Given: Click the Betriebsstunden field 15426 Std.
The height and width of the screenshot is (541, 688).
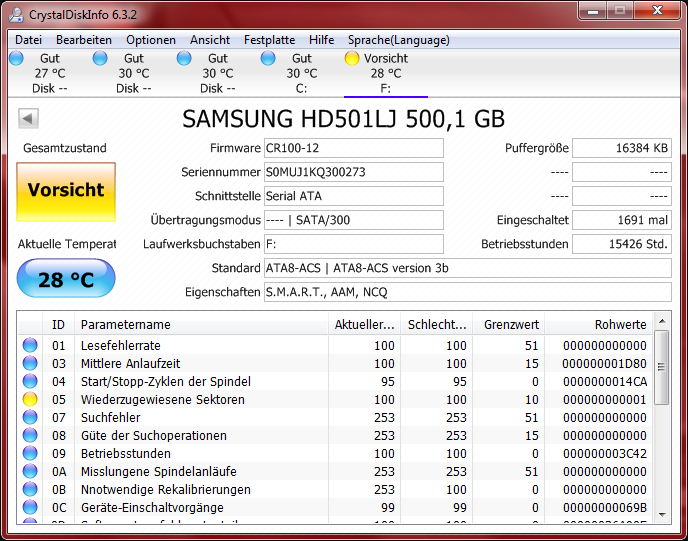Looking at the screenshot, I should click(622, 244).
